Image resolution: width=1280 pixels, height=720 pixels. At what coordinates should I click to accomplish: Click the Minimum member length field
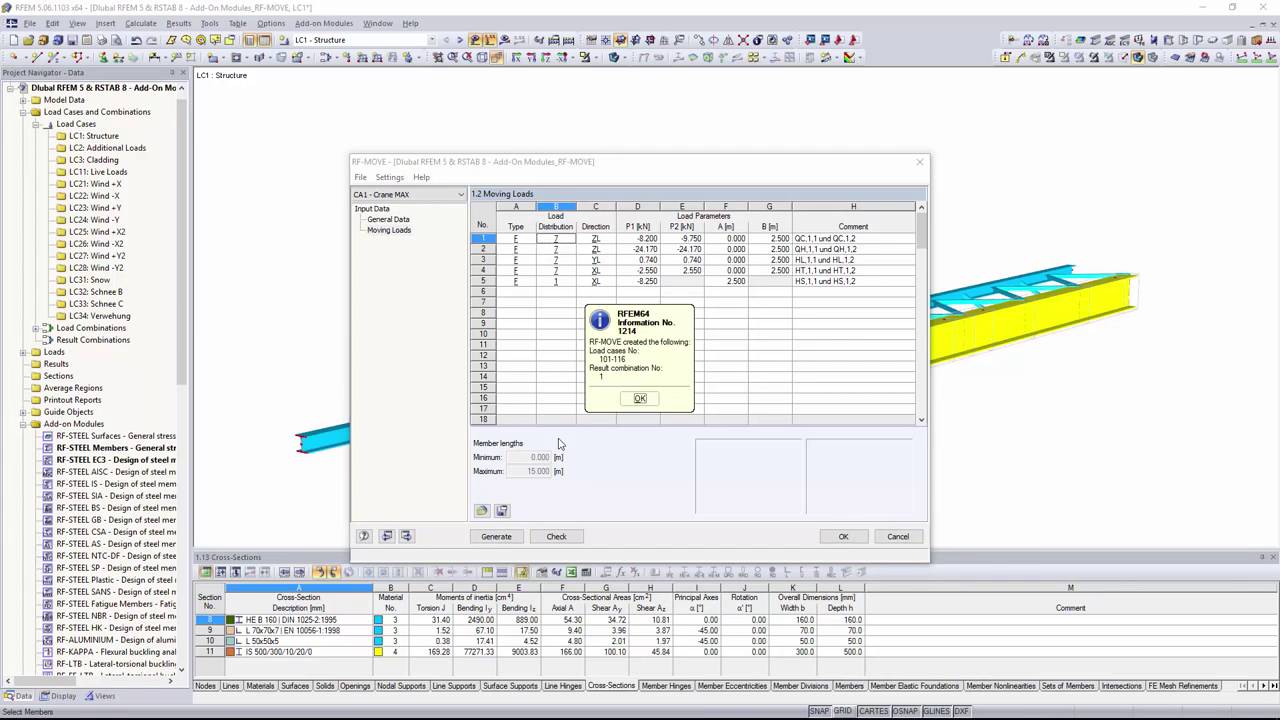click(x=528, y=457)
